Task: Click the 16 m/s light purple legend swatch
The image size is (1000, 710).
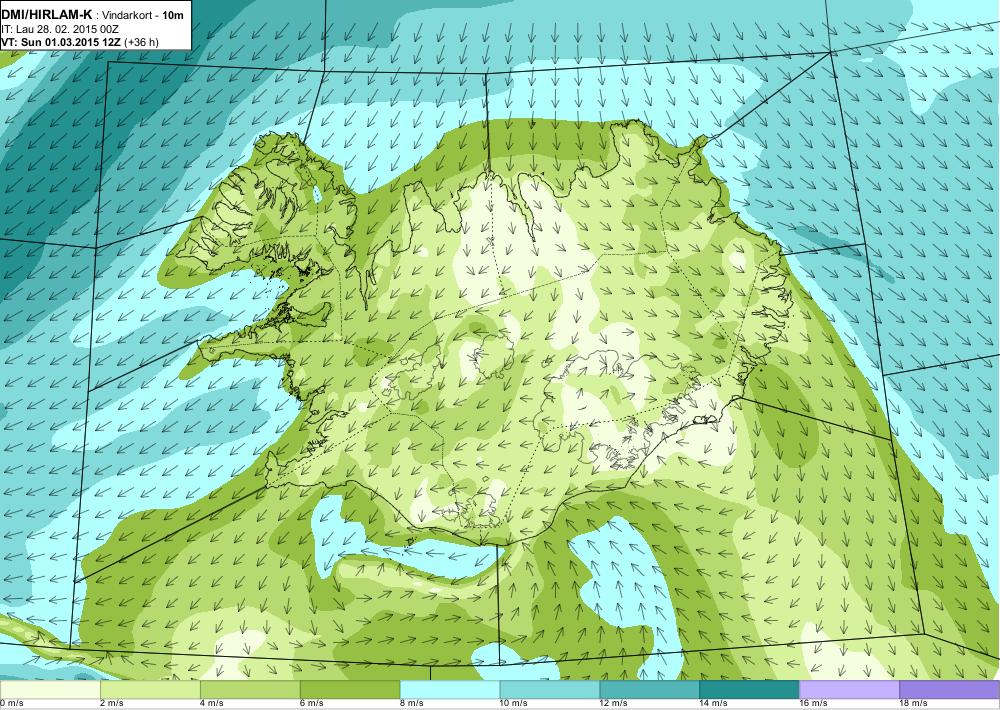Action: click(849, 690)
